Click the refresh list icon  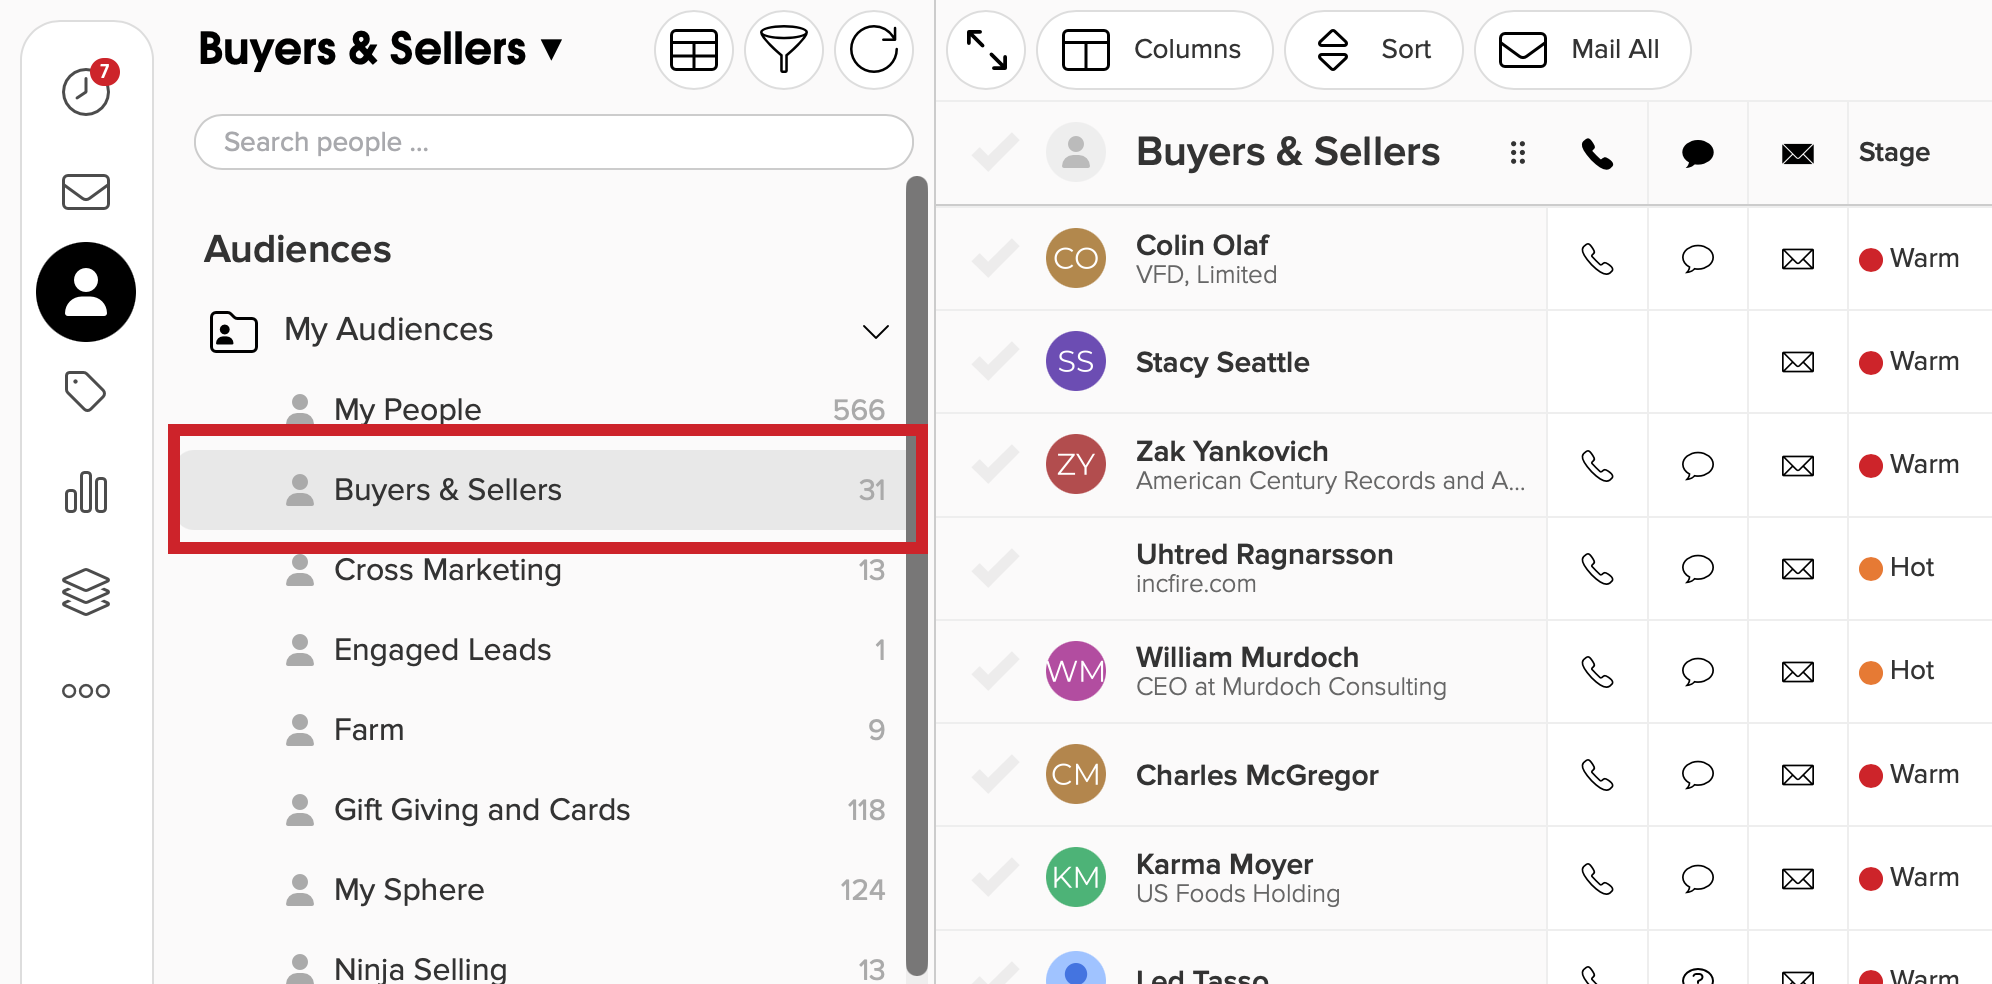tap(874, 50)
